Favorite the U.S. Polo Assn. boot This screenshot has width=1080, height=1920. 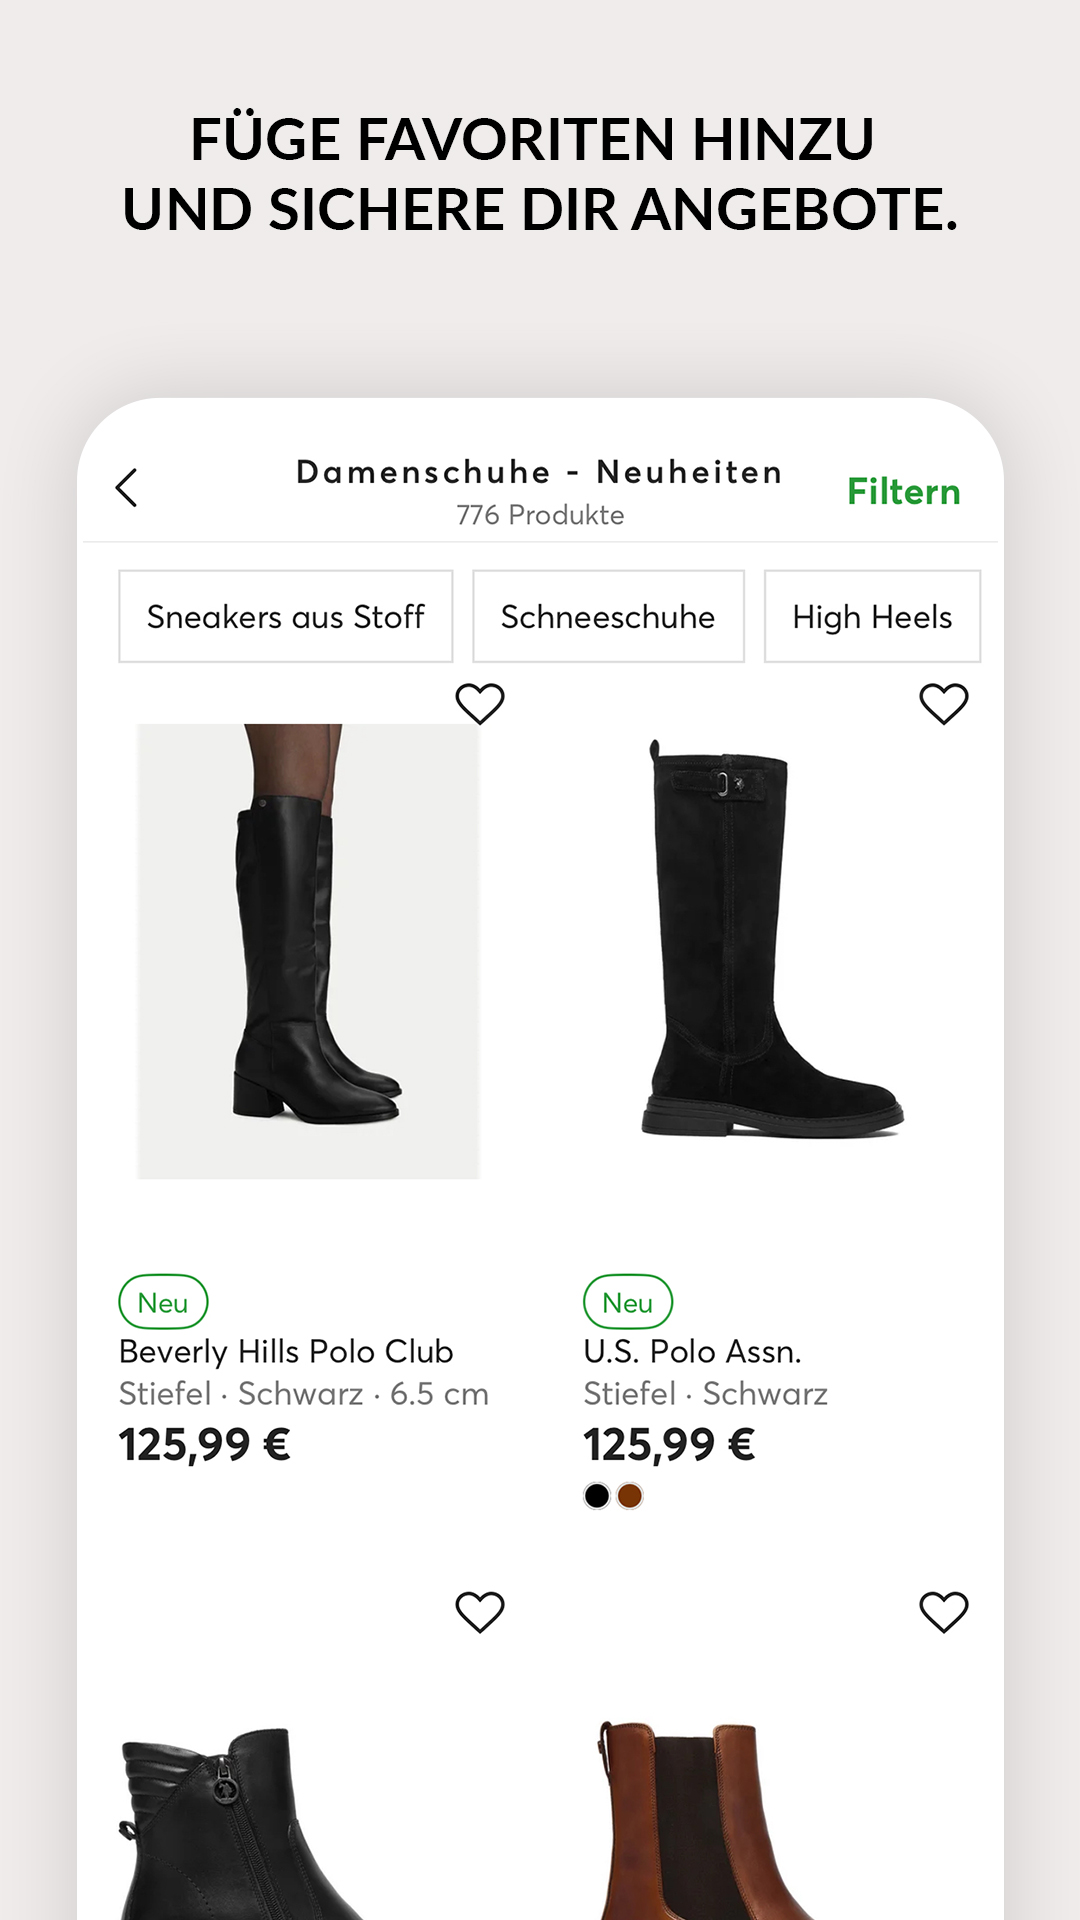[x=944, y=704]
